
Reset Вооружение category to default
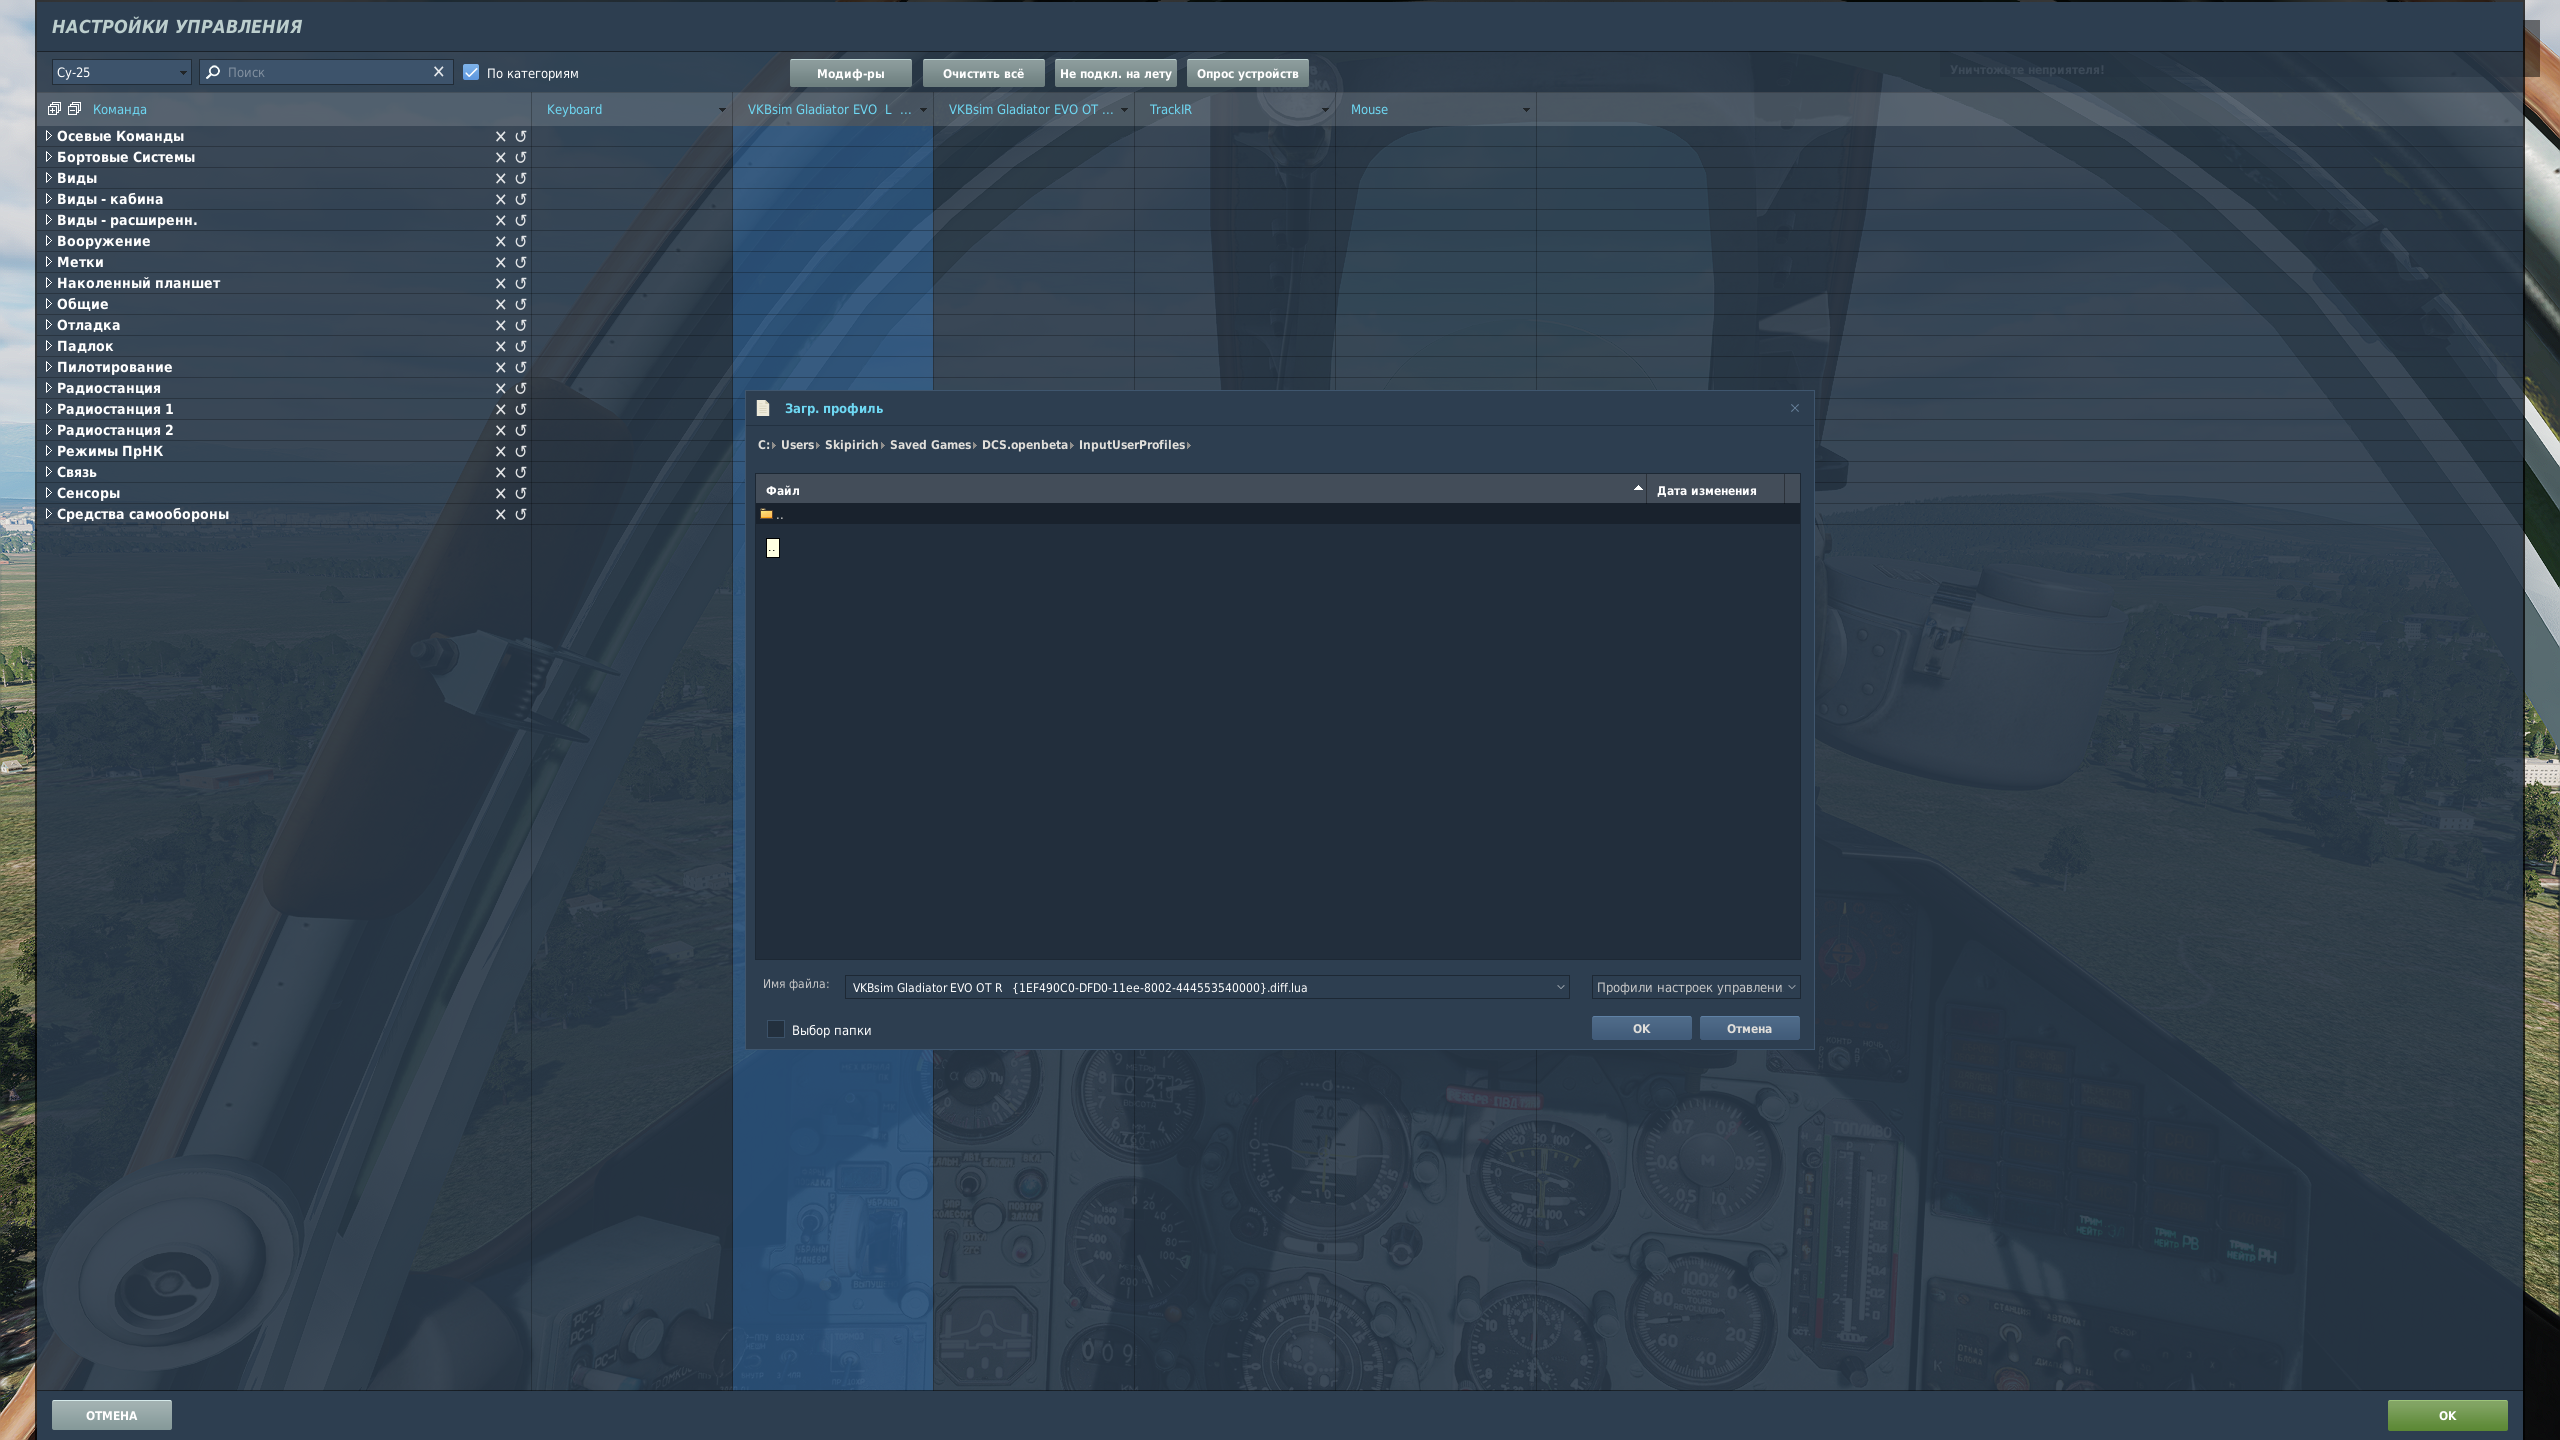pyautogui.click(x=520, y=241)
